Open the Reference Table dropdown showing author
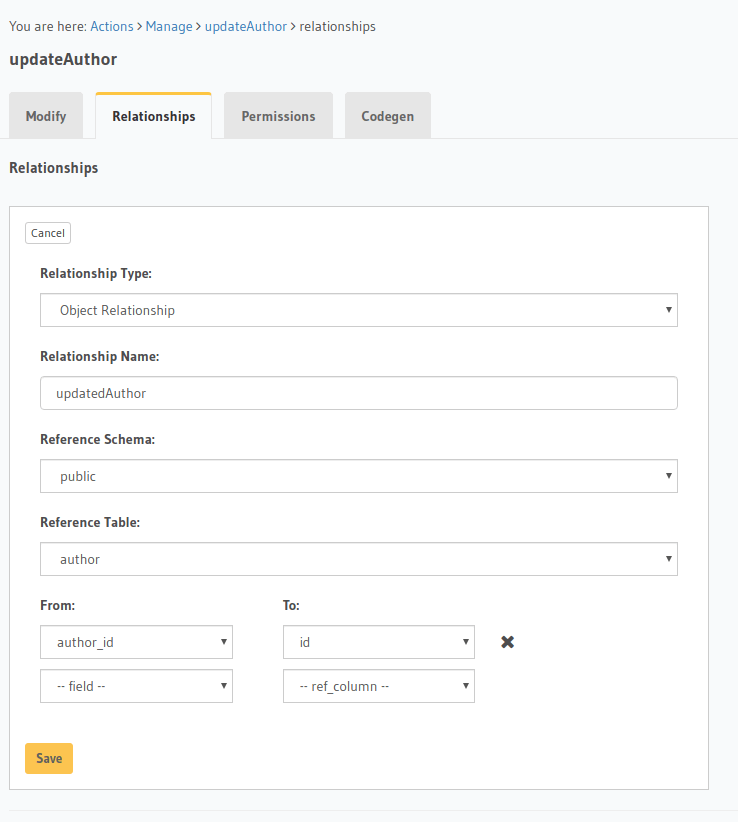 tap(358, 559)
